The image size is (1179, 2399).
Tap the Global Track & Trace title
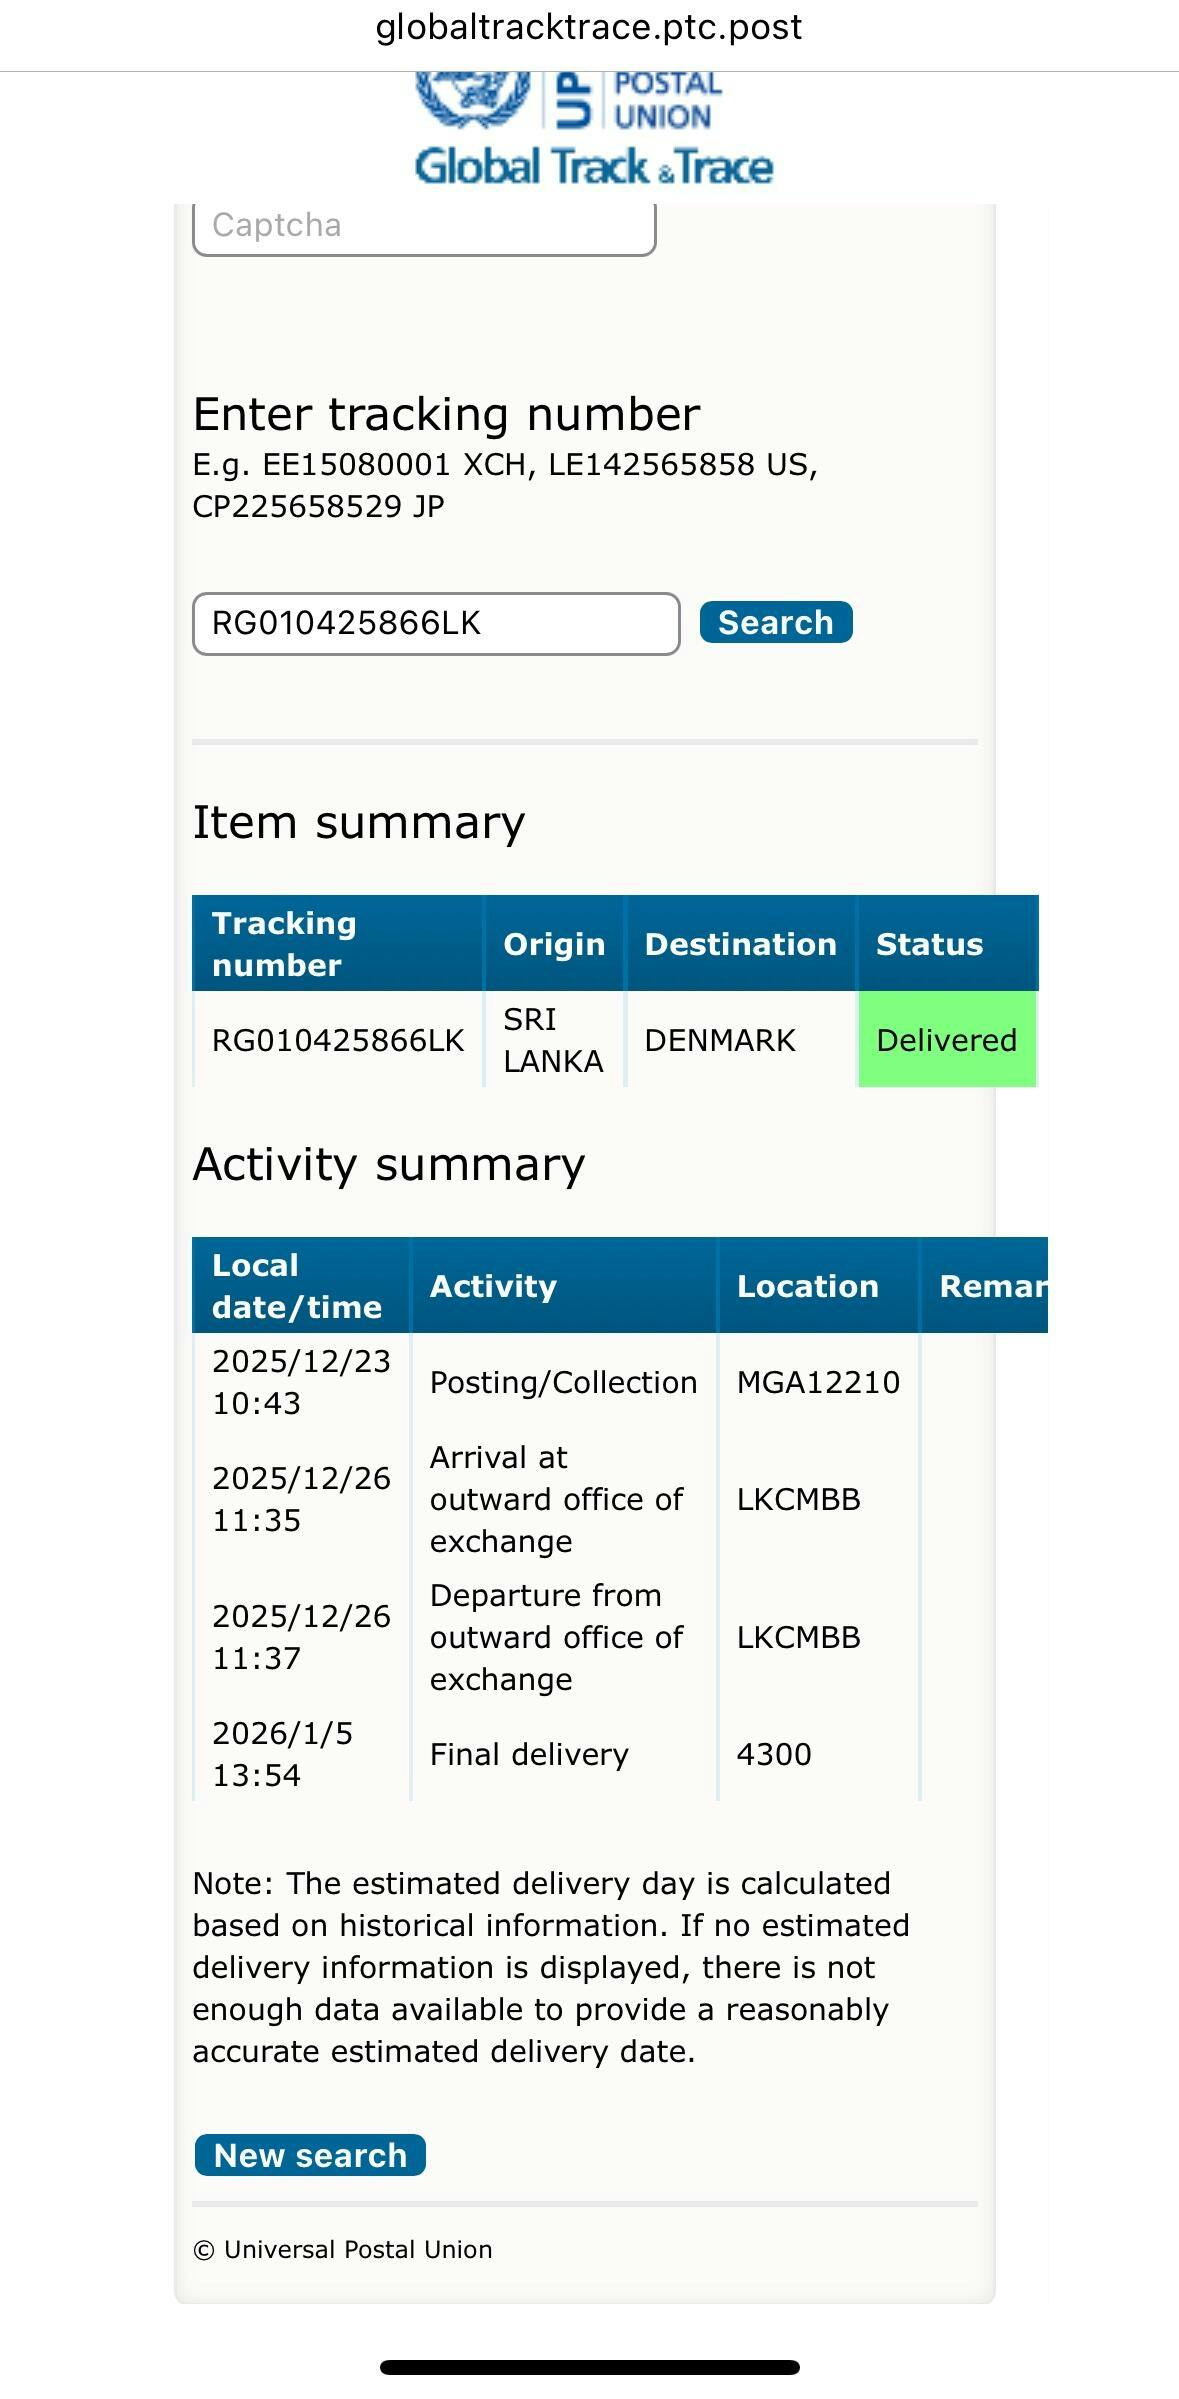[594, 167]
